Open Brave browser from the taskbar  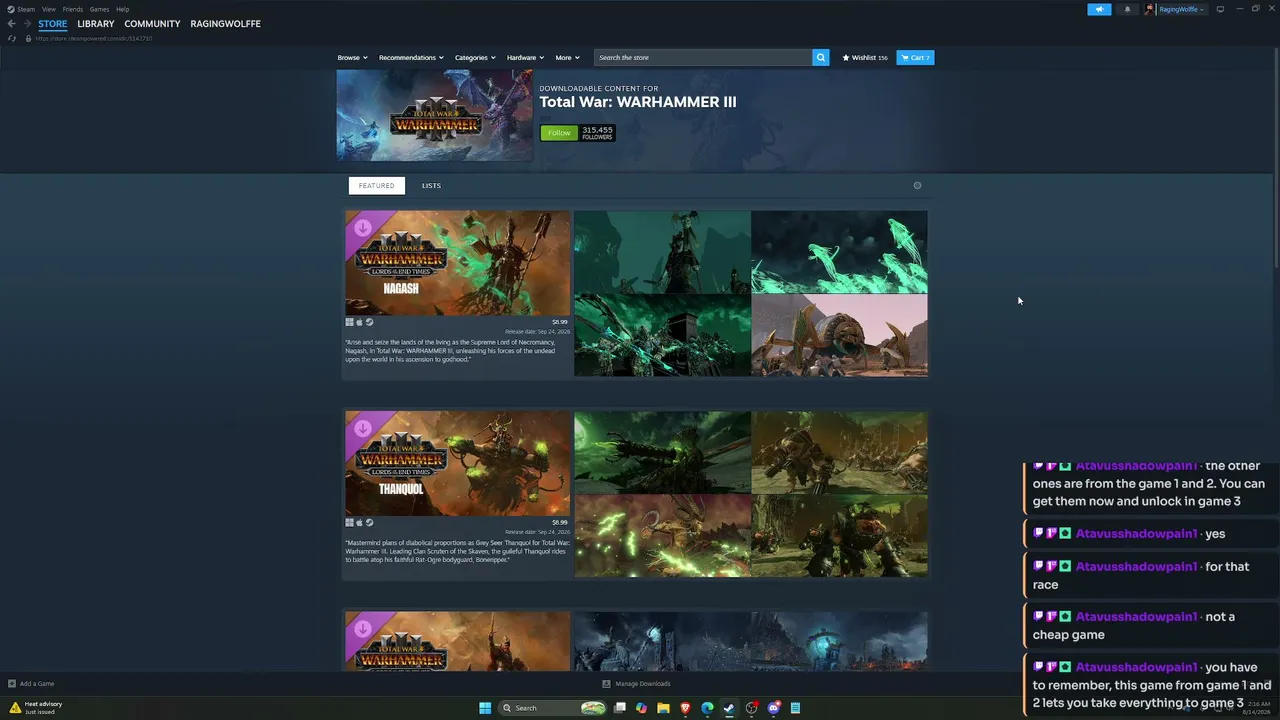click(x=685, y=708)
